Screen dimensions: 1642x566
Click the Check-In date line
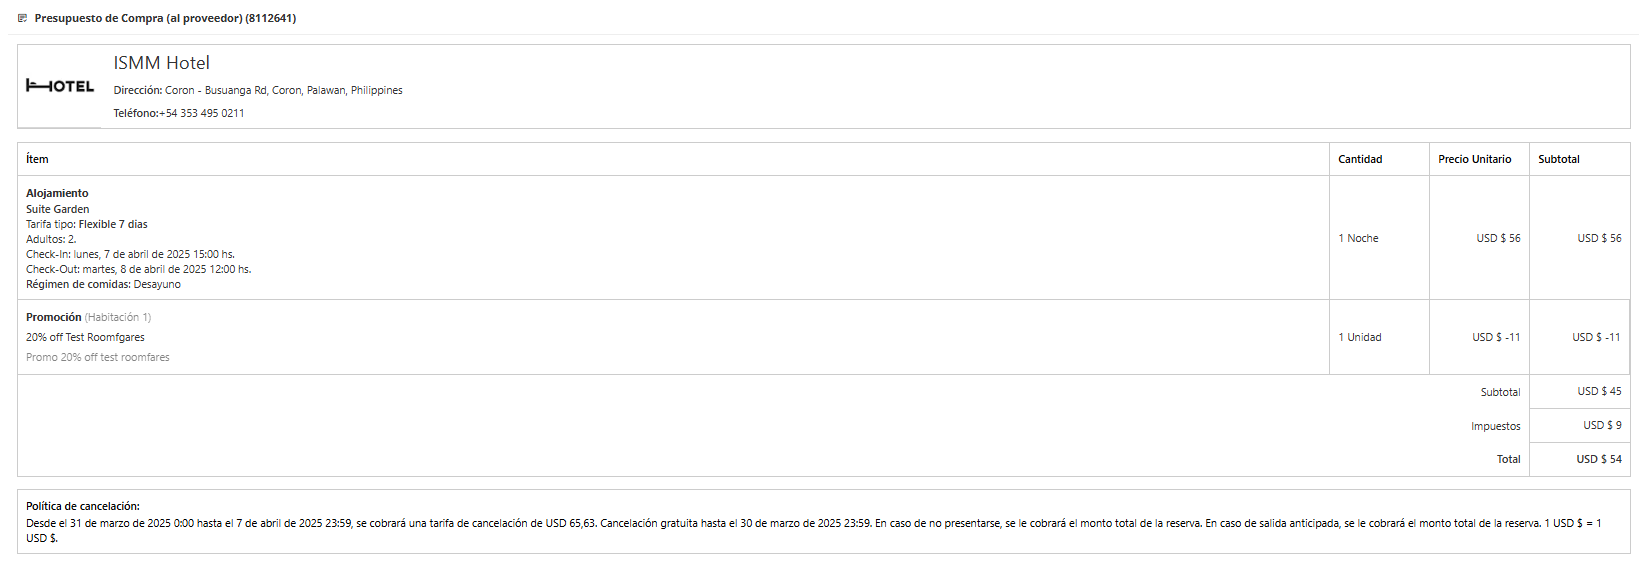click(x=130, y=254)
